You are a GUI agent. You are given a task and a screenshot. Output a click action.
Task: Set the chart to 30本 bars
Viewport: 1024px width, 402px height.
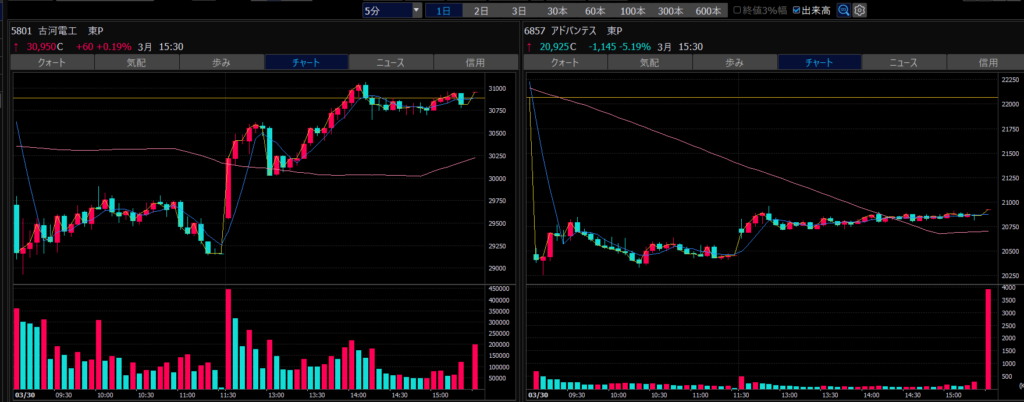coord(557,10)
